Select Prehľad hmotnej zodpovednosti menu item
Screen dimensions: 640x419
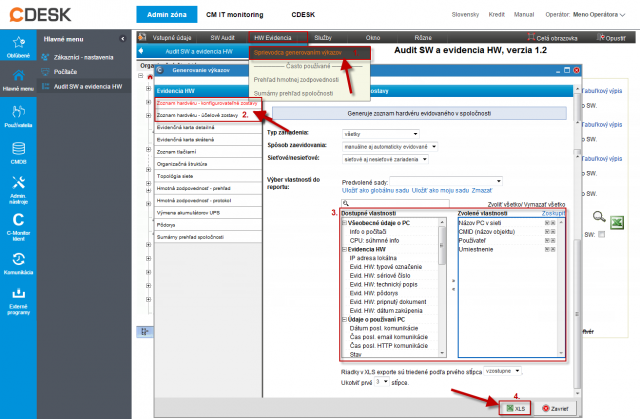point(296,80)
